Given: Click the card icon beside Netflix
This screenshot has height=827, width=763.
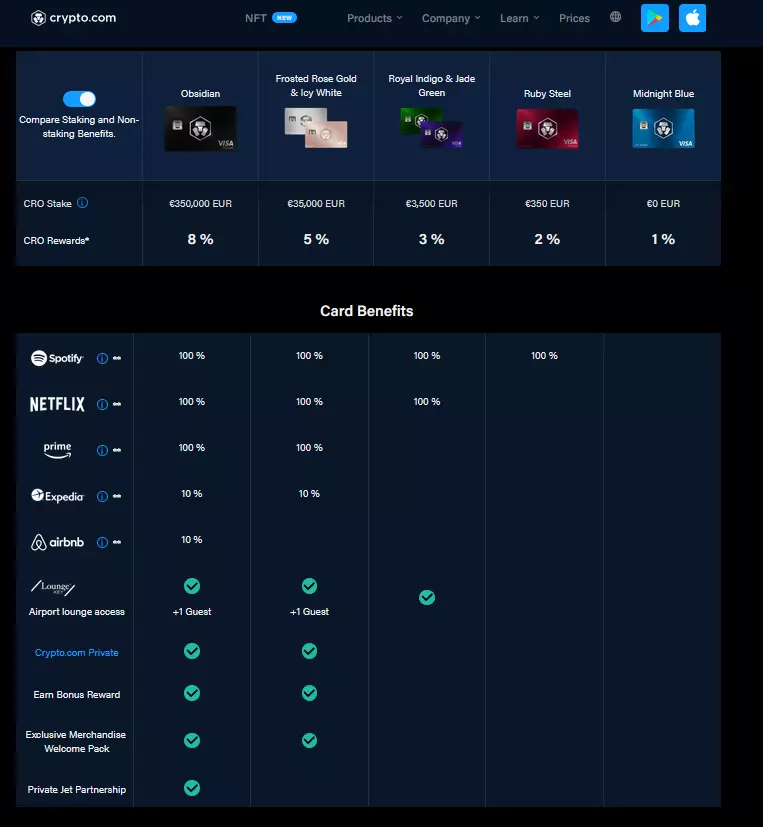Looking at the screenshot, I should click(x=117, y=404).
